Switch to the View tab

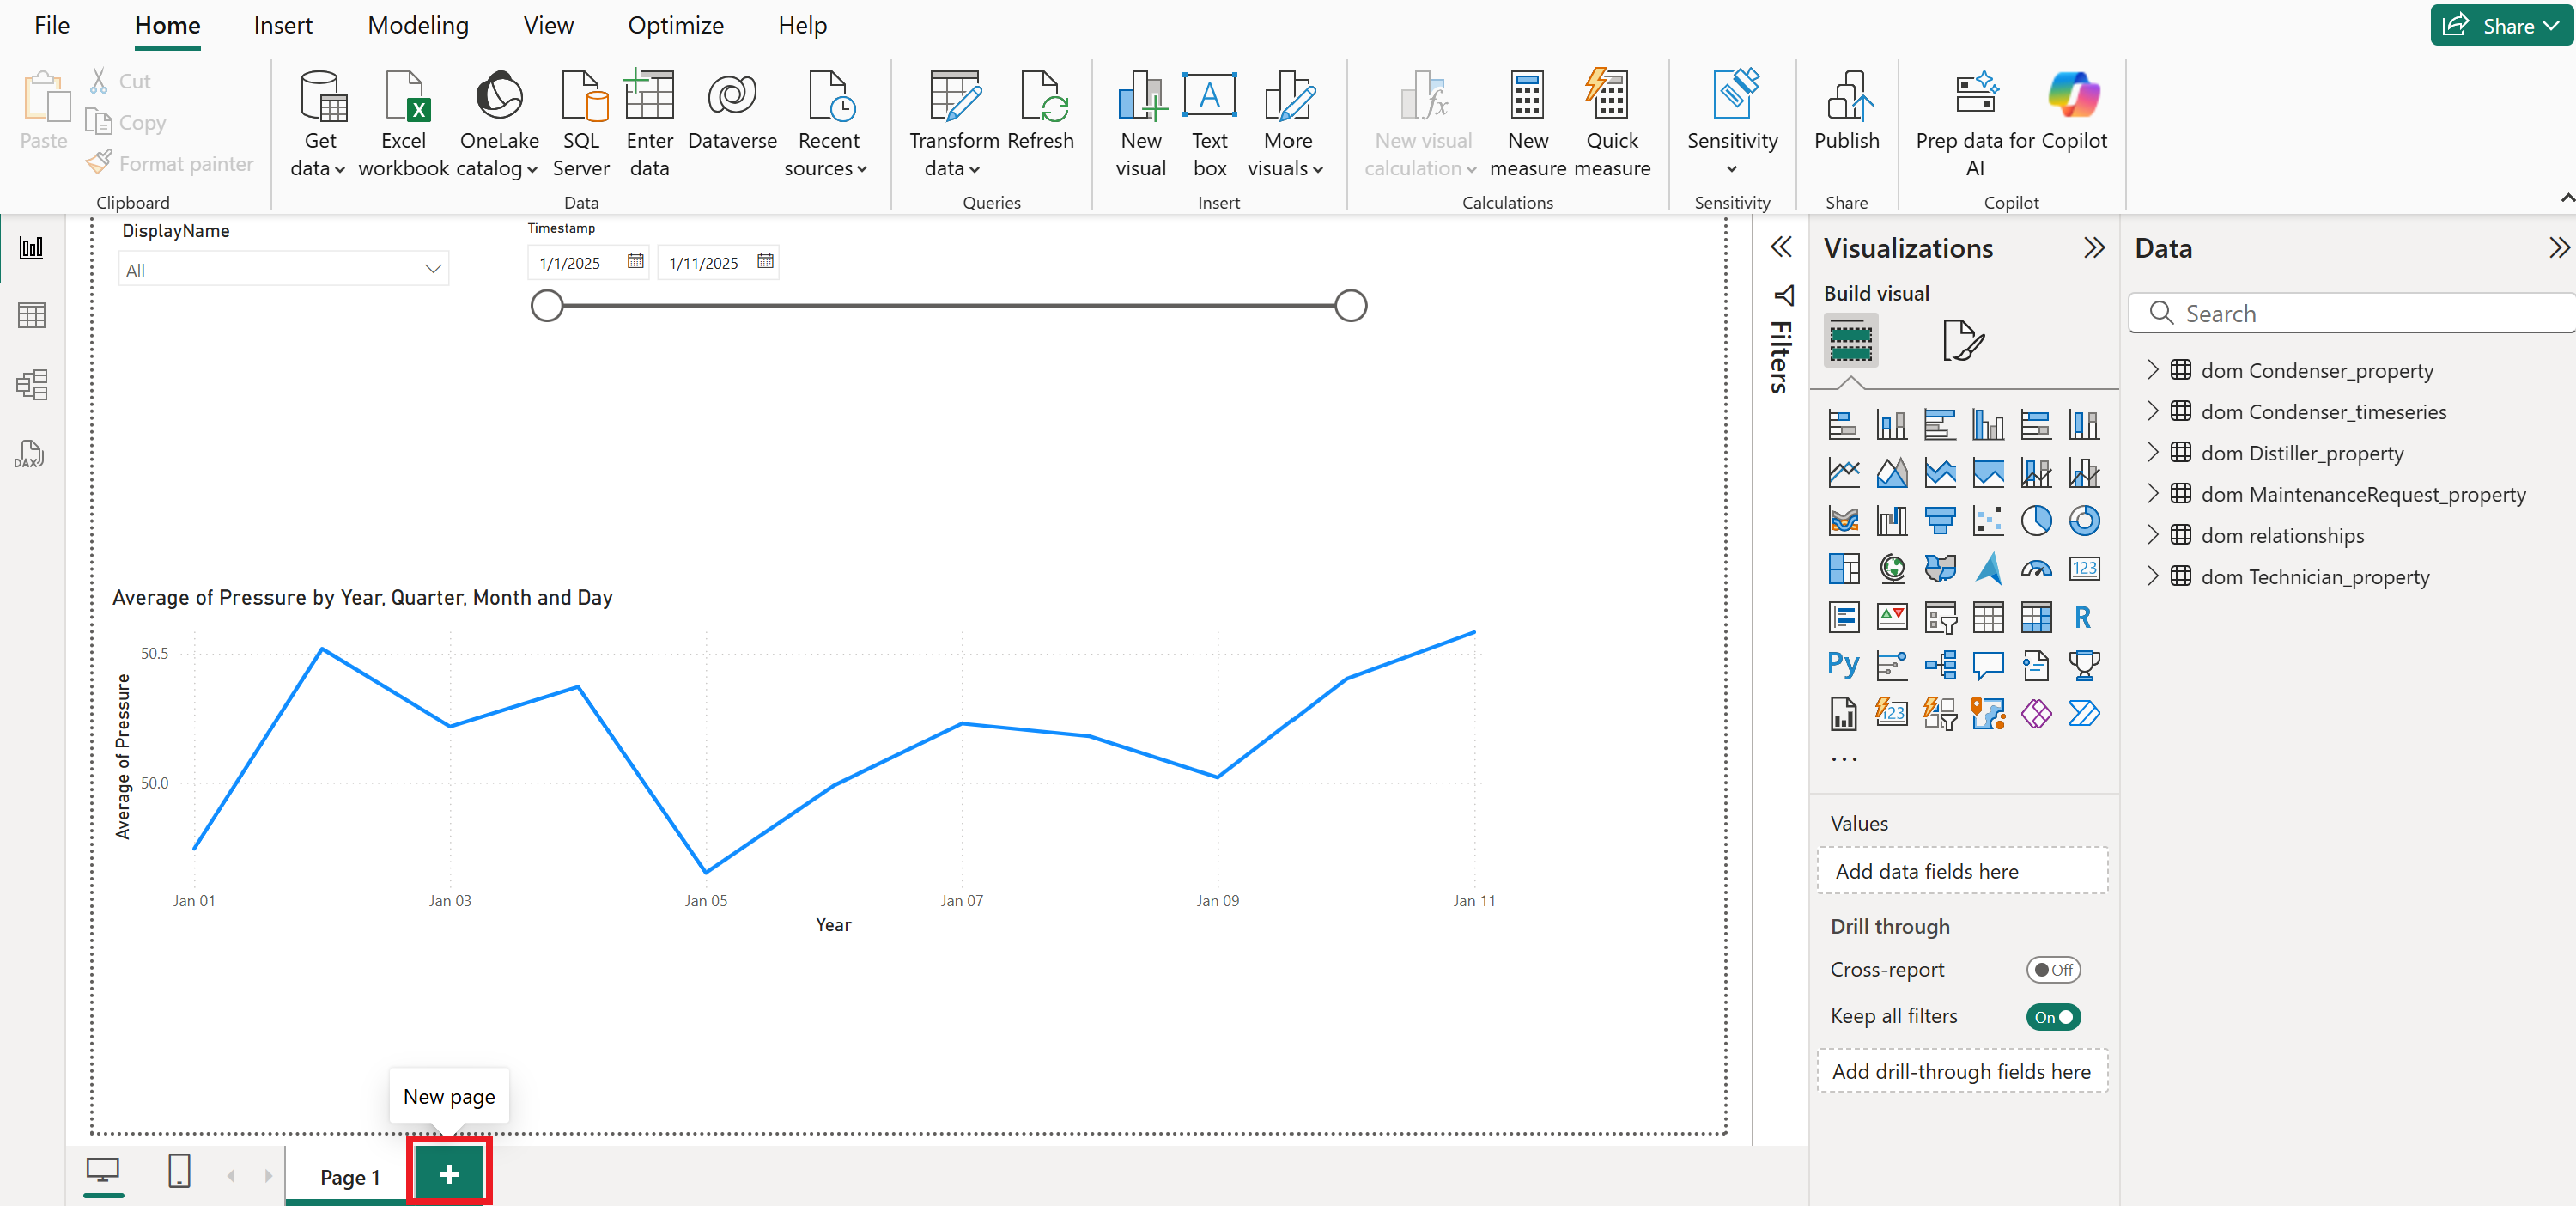(548, 26)
